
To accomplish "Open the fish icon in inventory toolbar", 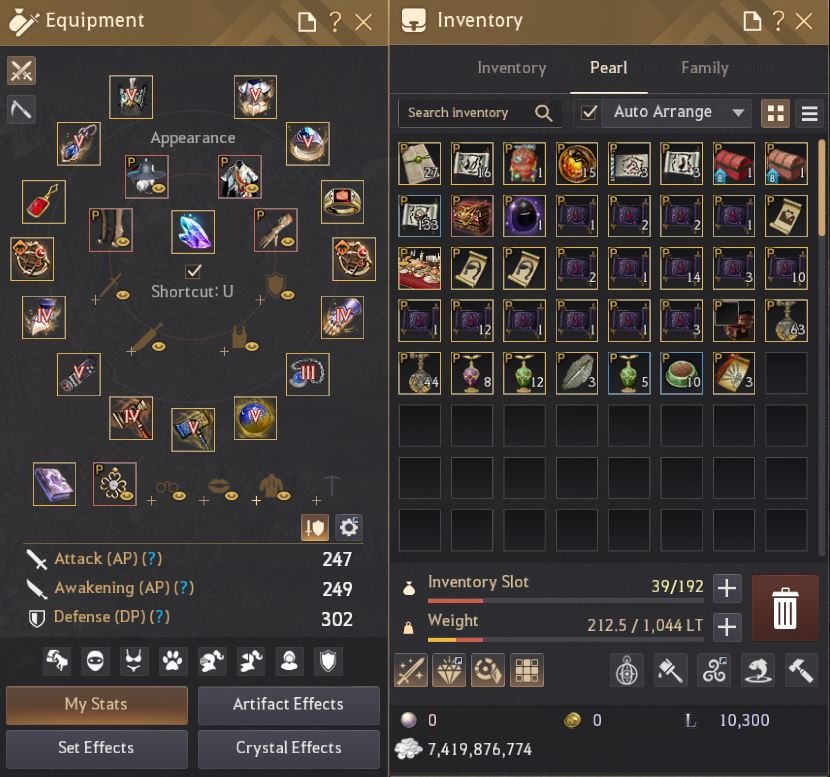I will (x=757, y=670).
